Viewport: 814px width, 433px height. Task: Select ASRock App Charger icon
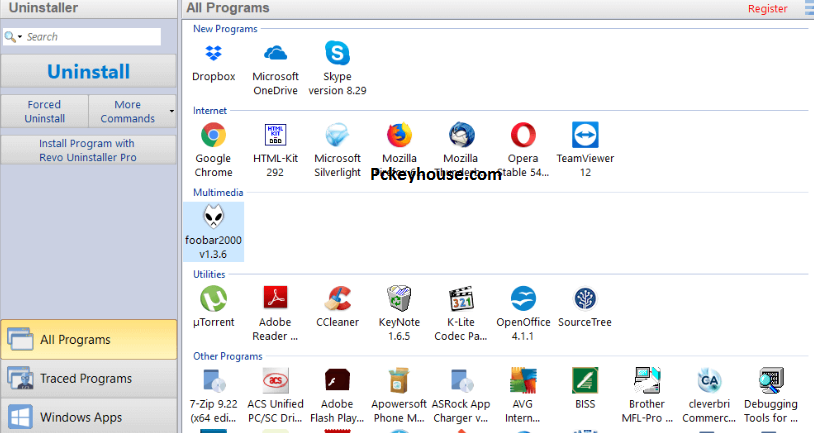coord(461,381)
